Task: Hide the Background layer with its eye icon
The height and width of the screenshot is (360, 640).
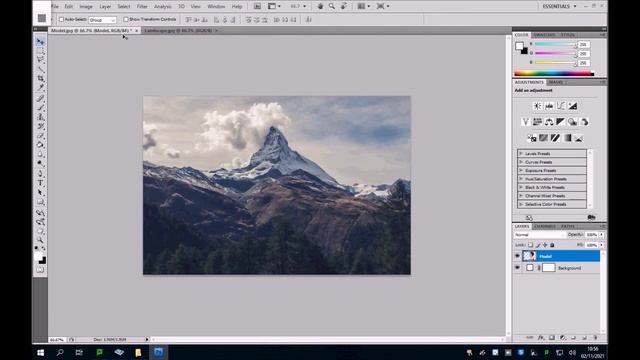Action: [517, 268]
